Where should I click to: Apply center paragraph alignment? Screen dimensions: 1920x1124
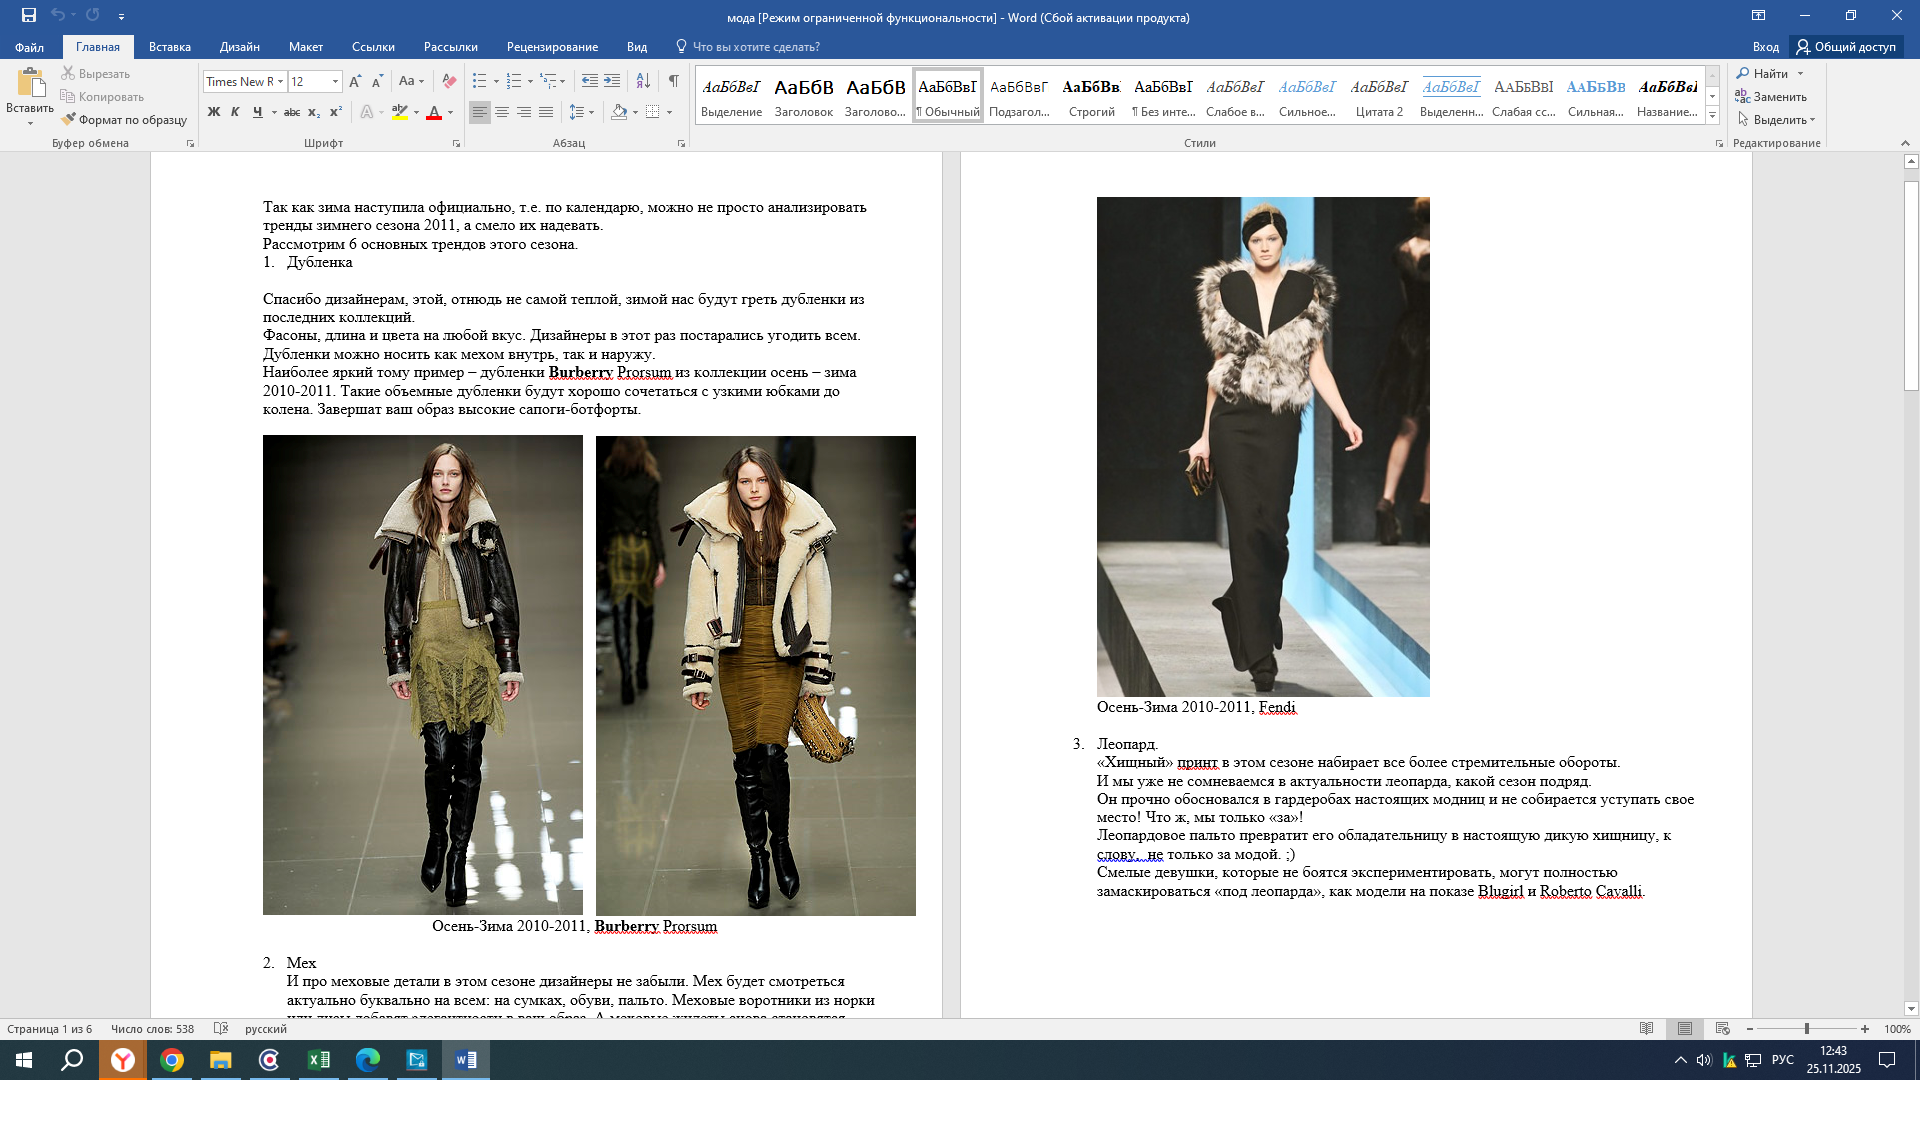click(502, 112)
